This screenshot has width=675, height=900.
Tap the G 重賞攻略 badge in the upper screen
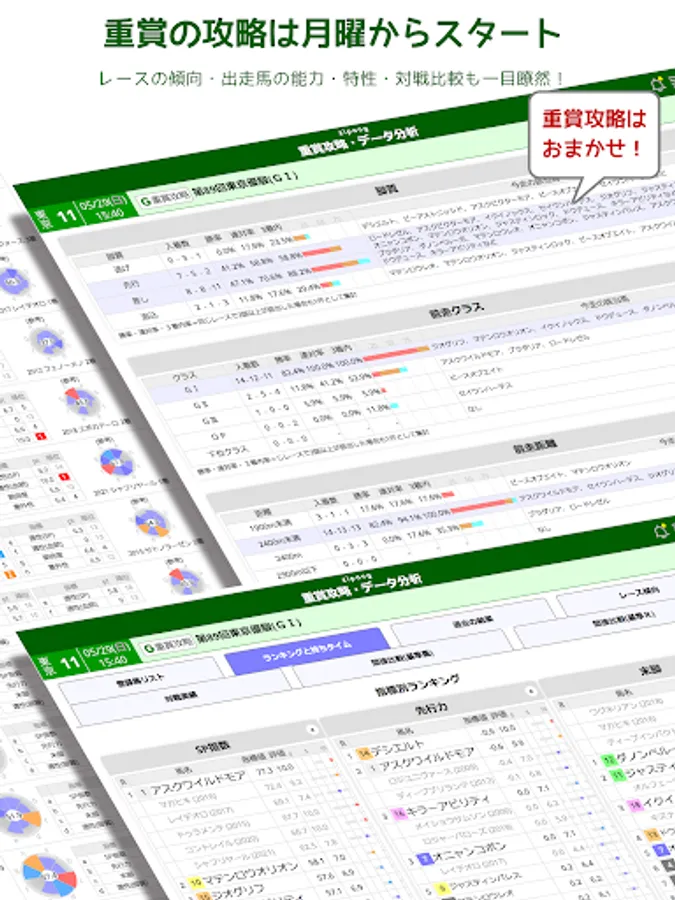164,199
